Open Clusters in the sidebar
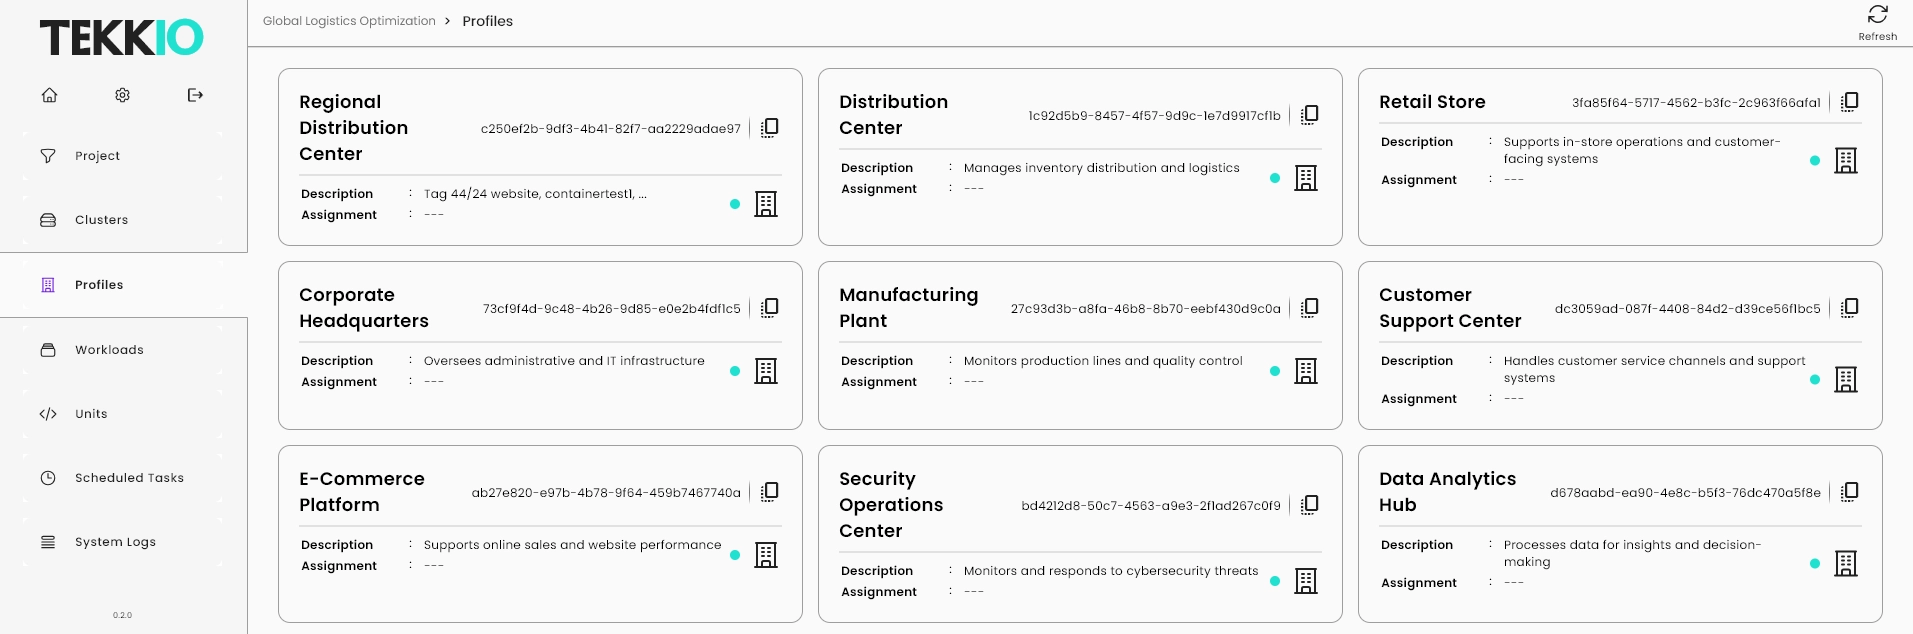This screenshot has width=1913, height=634. pyautogui.click(x=123, y=220)
